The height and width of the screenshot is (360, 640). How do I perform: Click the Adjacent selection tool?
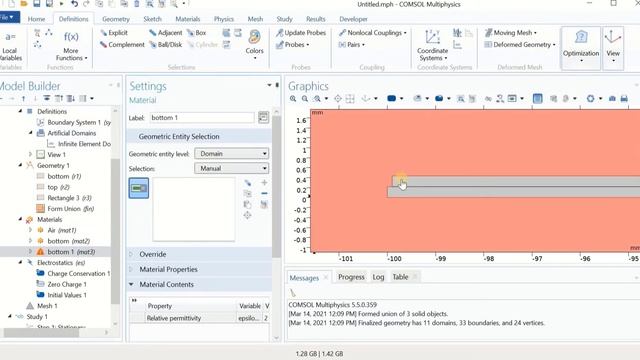click(166, 33)
